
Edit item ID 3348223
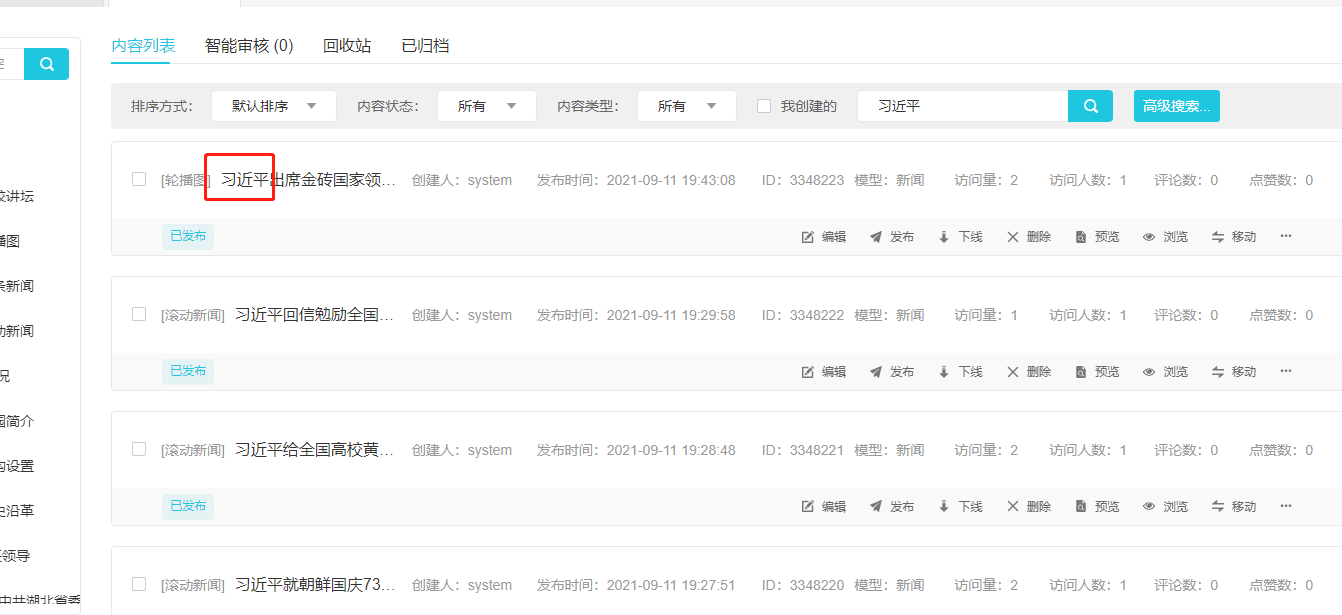(824, 237)
